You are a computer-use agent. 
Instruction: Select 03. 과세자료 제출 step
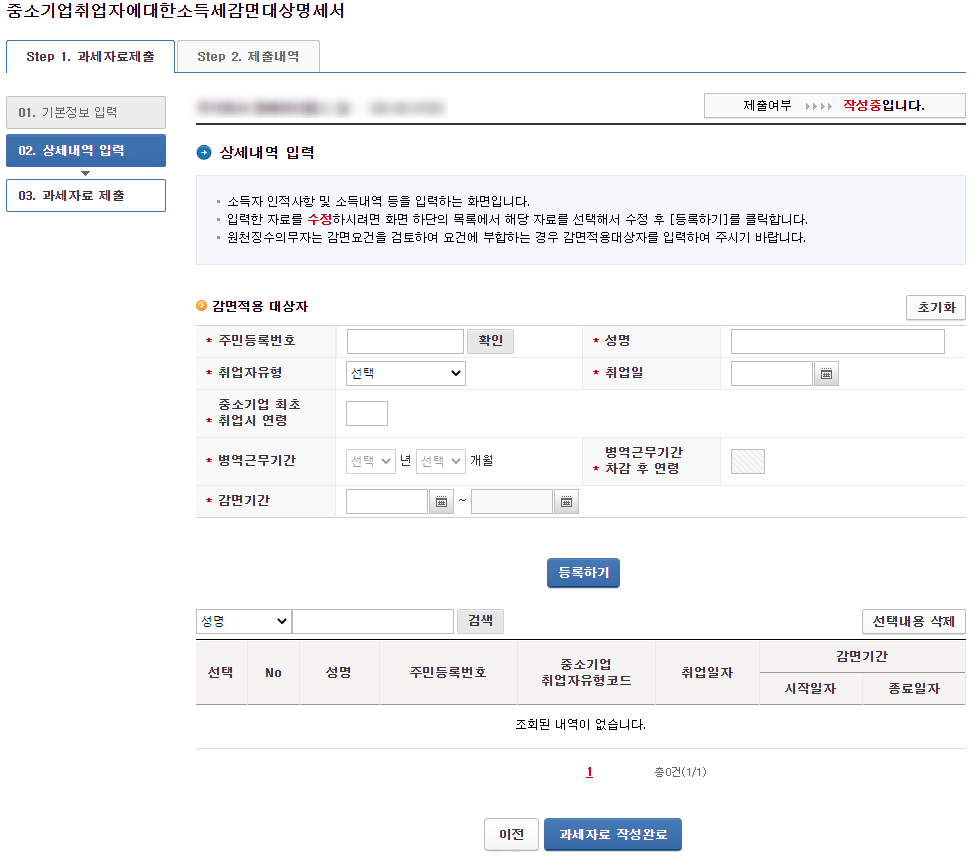click(x=86, y=196)
